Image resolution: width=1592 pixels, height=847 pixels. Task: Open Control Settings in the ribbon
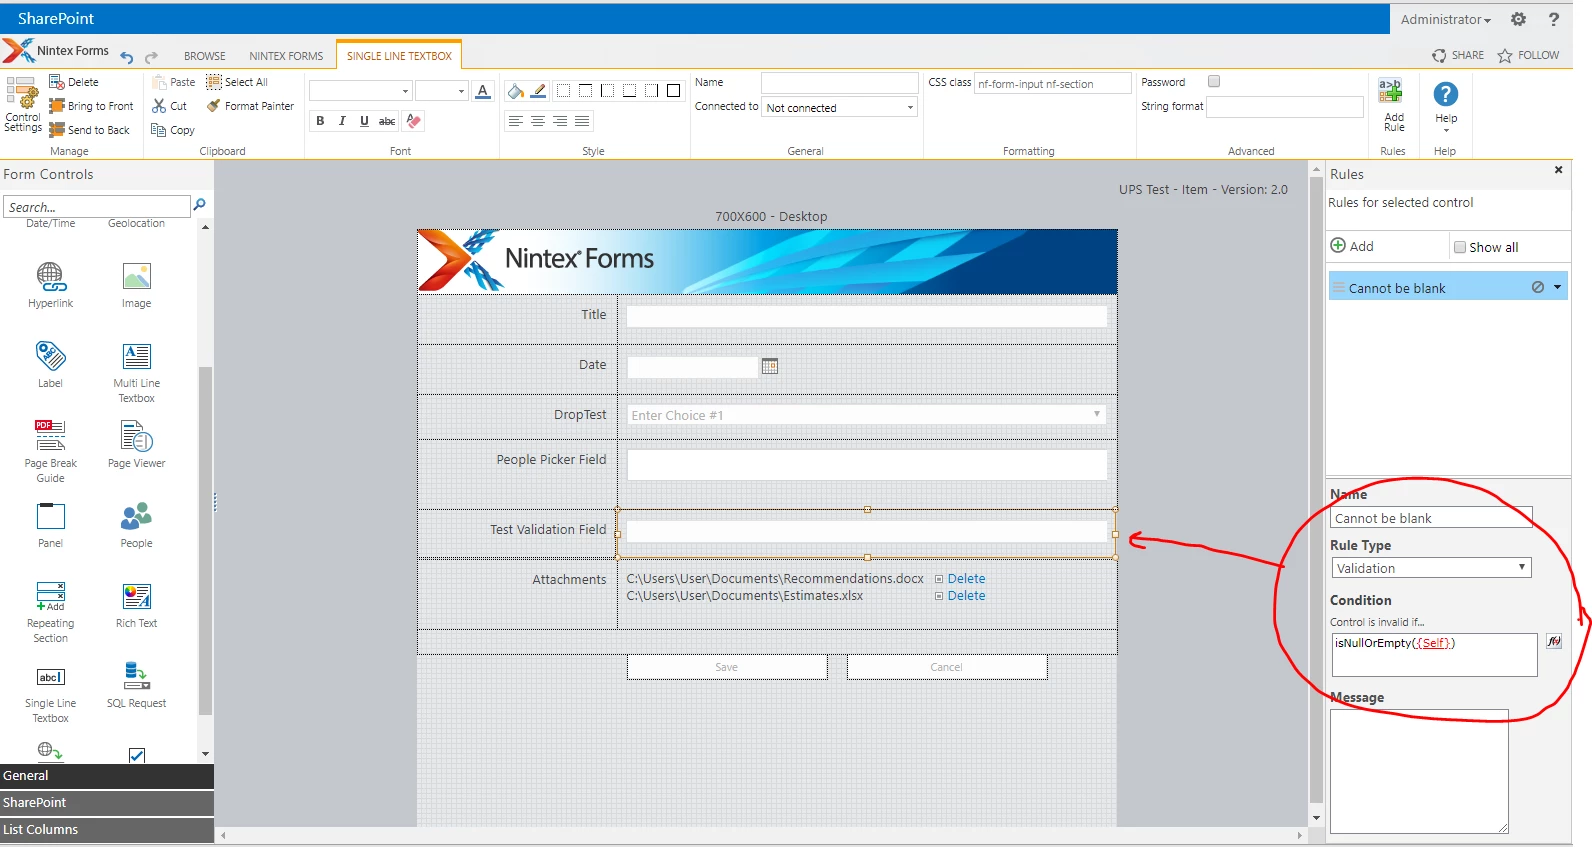pyautogui.click(x=23, y=105)
